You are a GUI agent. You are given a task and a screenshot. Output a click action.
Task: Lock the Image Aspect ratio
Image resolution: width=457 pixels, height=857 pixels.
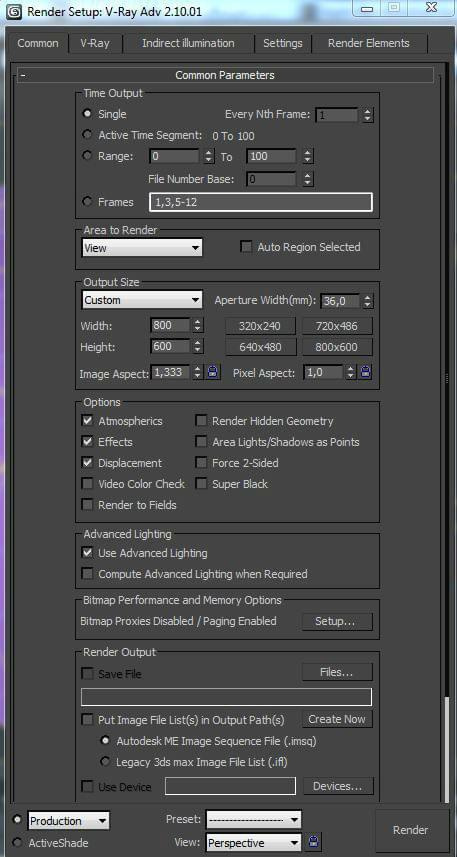tap(213, 373)
